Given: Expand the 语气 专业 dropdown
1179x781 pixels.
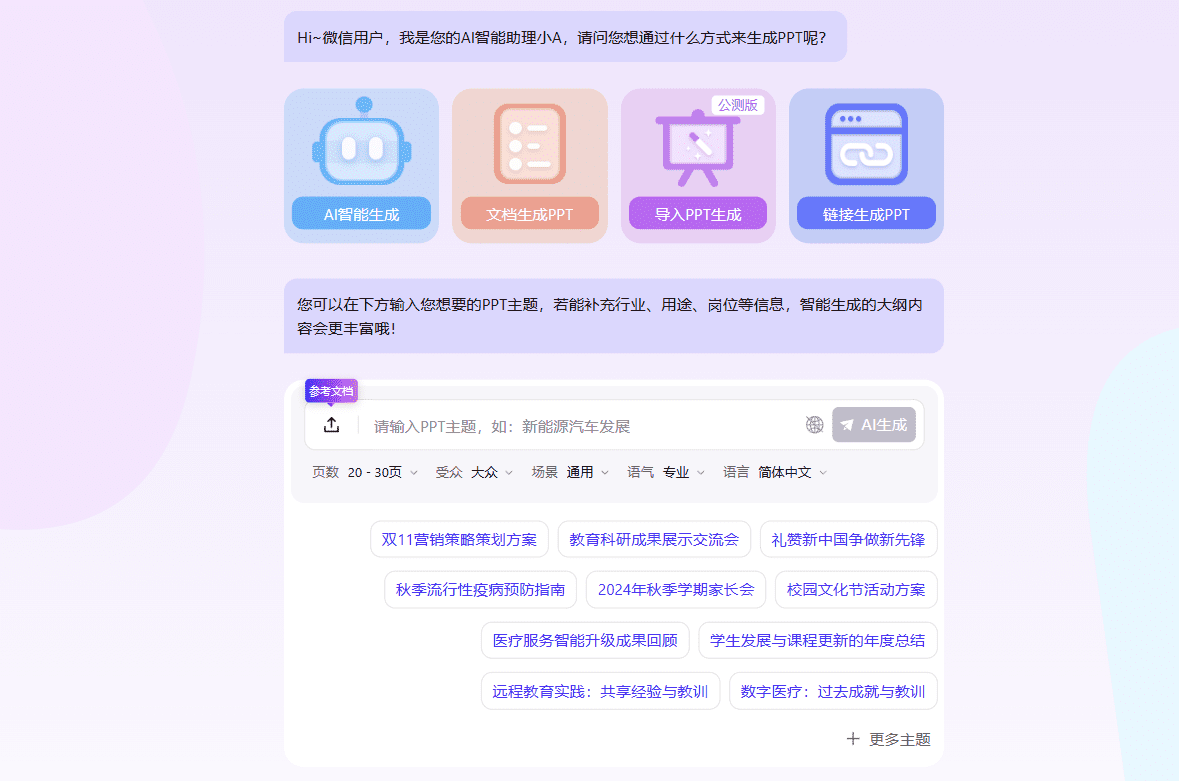Looking at the screenshot, I should tap(666, 472).
